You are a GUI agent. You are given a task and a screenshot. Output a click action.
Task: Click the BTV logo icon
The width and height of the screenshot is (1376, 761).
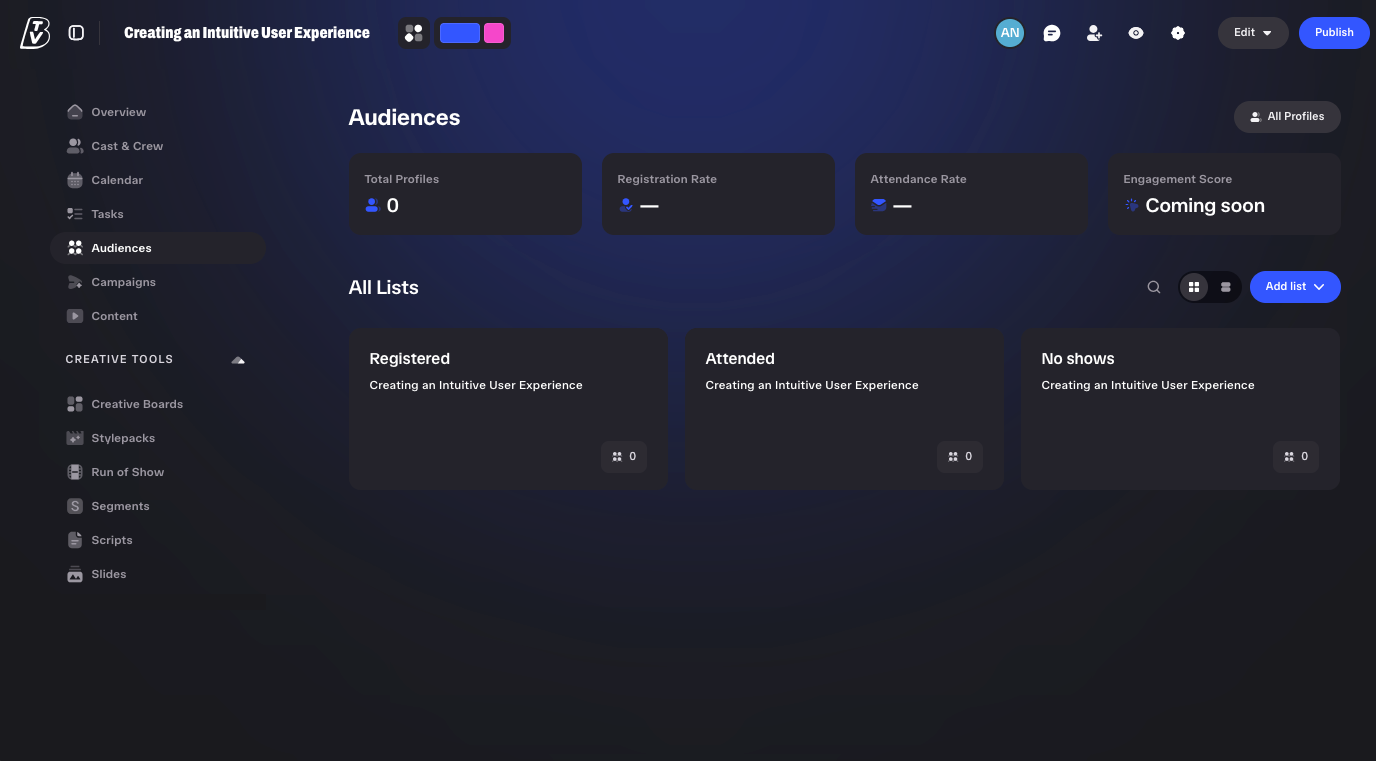pyautogui.click(x=34, y=33)
